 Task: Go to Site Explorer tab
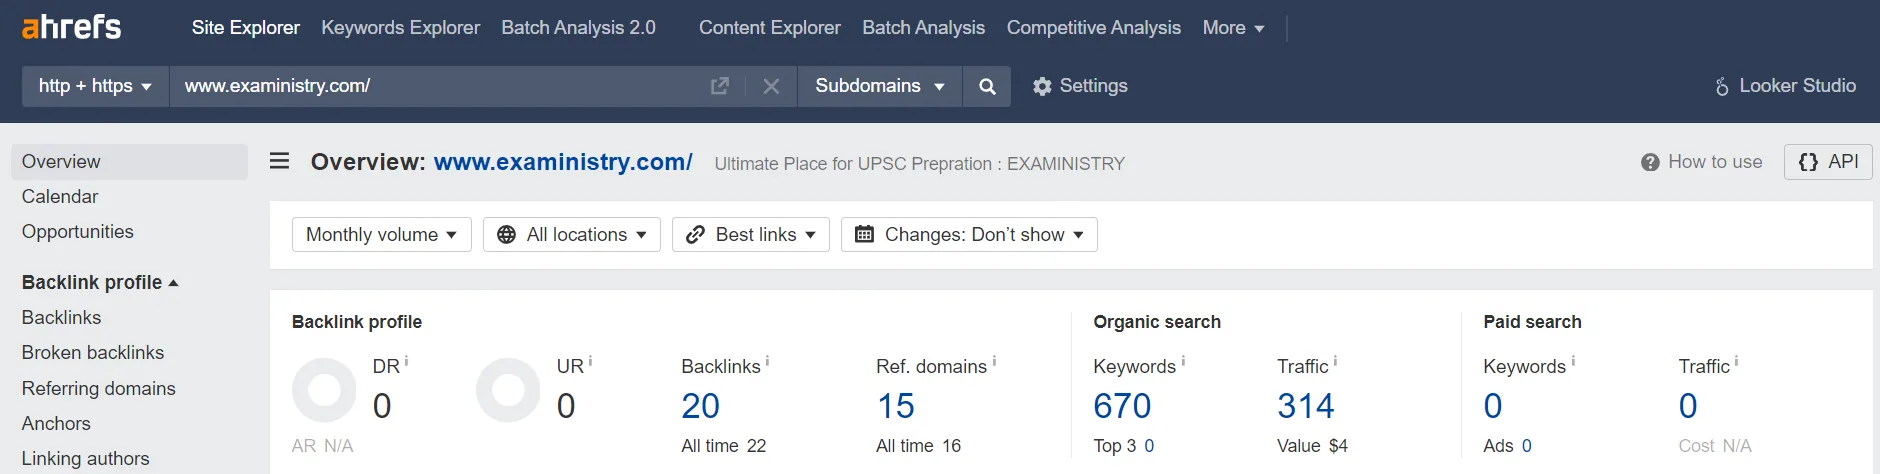click(x=245, y=28)
